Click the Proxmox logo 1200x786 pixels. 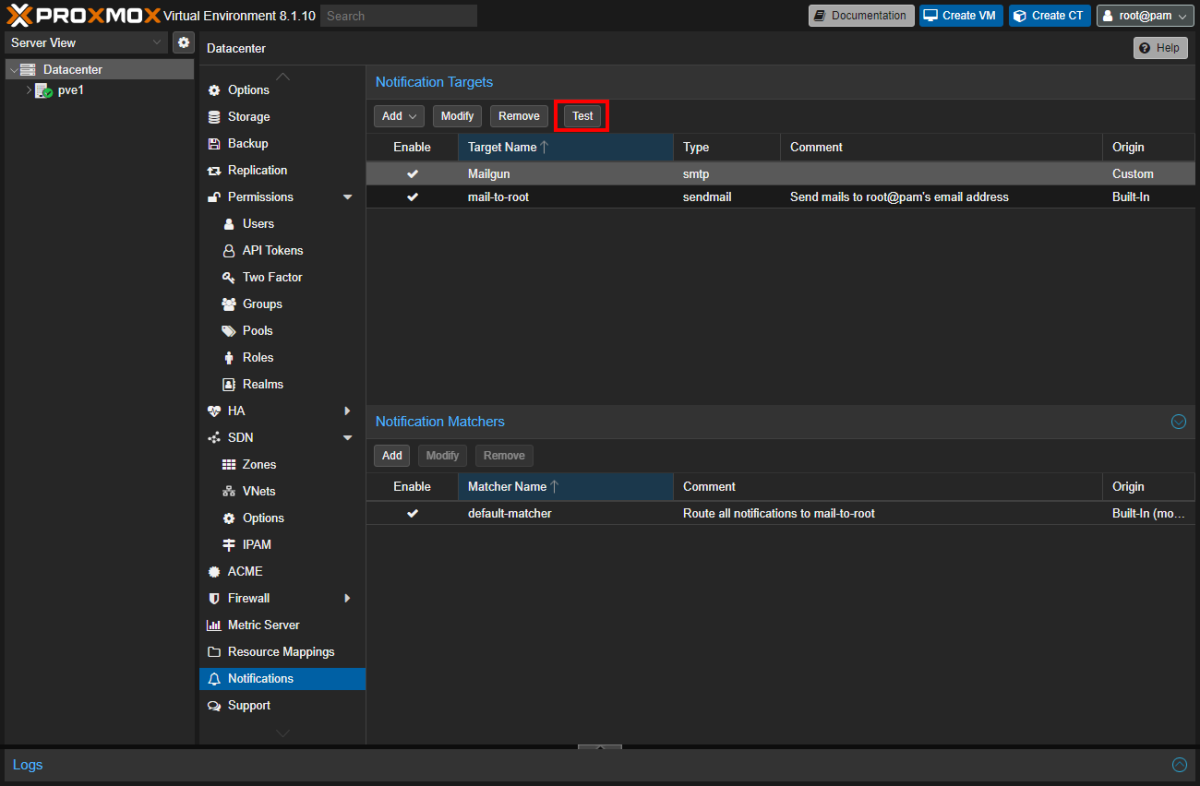(x=82, y=15)
